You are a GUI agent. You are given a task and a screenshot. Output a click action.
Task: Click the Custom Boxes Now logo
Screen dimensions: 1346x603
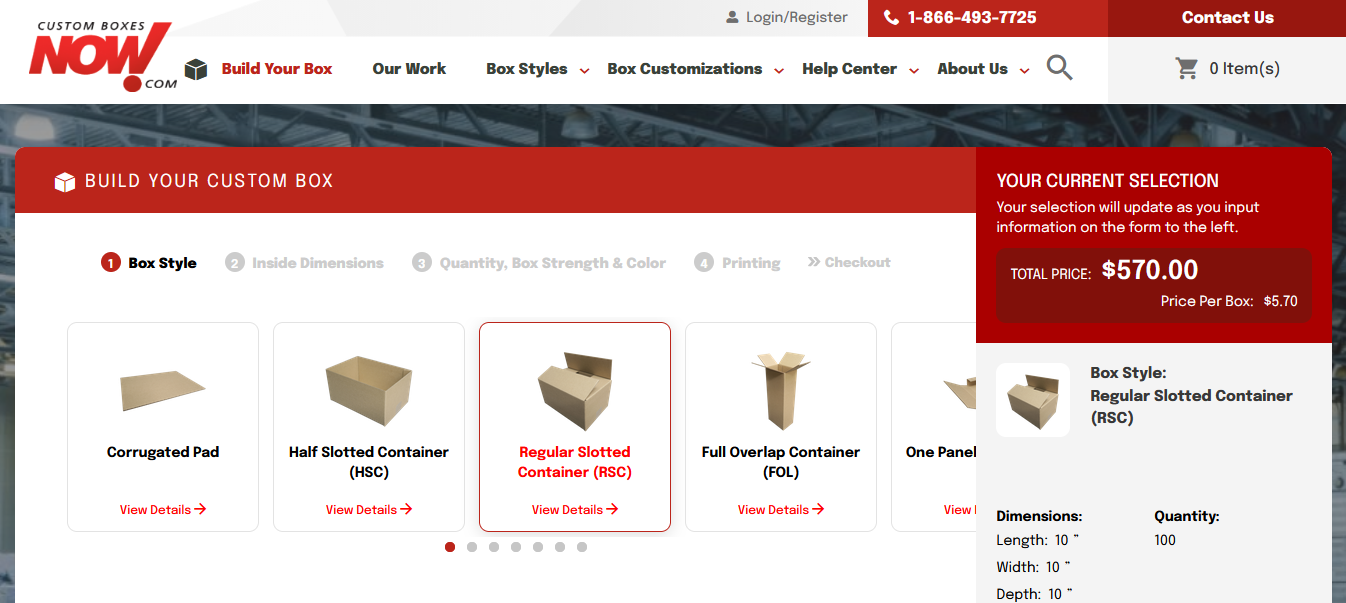tap(102, 56)
